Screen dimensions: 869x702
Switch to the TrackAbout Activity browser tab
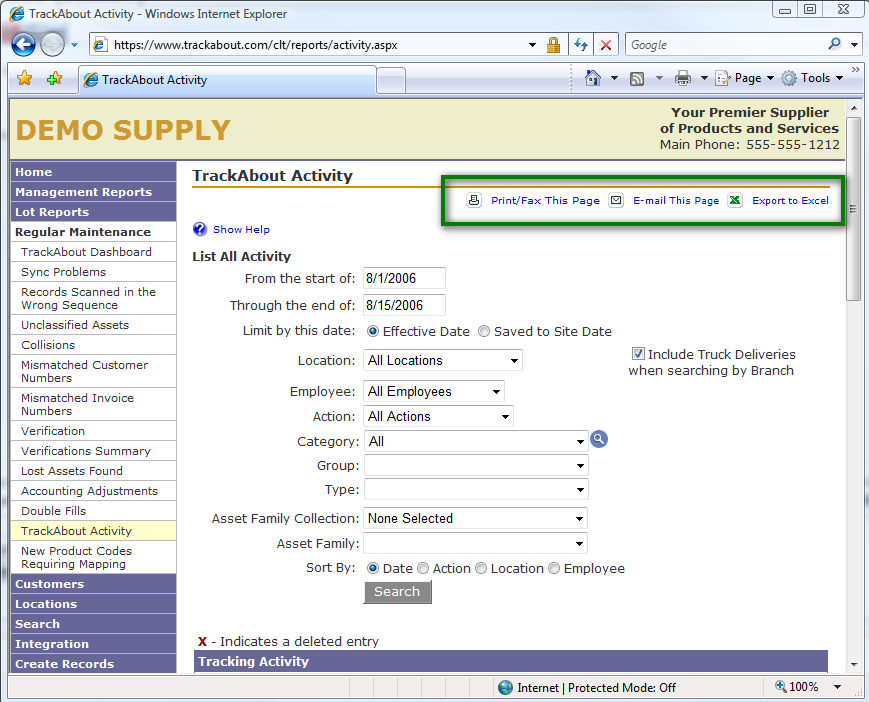pyautogui.click(x=227, y=80)
